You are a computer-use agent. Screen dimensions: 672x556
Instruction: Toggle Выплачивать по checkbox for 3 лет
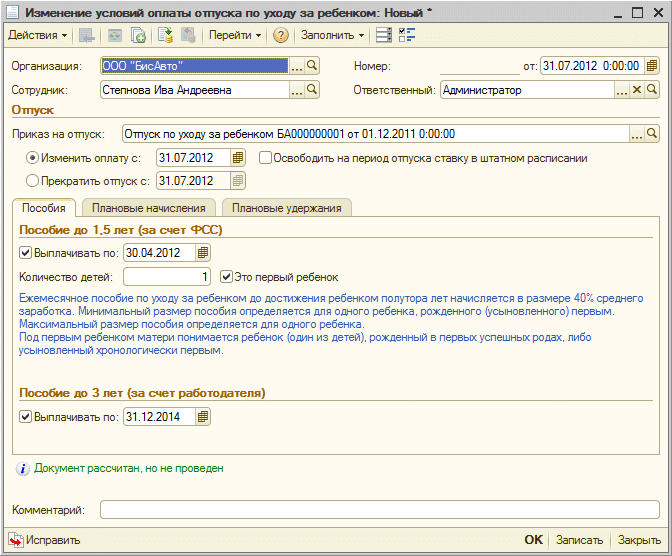pyautogui.click(x=25, y=417)
